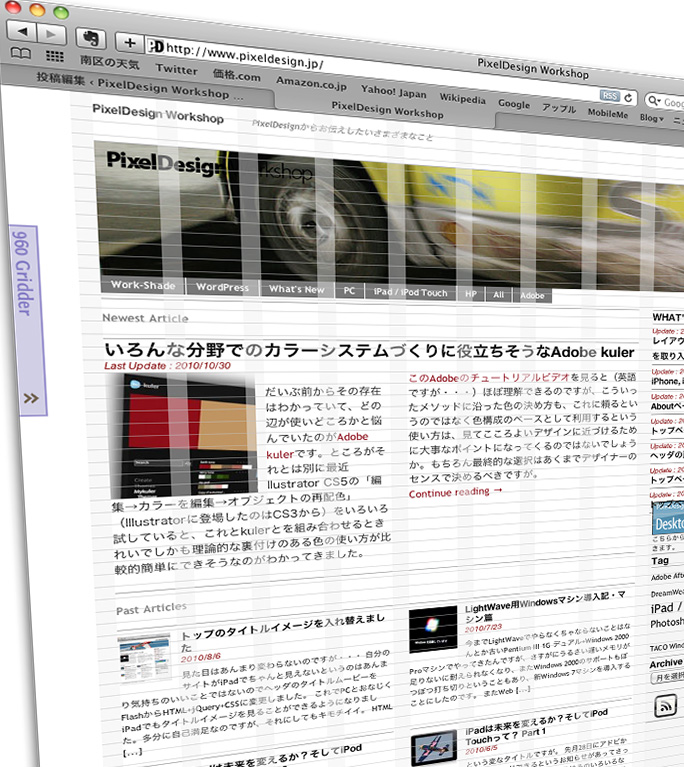Click the airplane article thumbnail
Image resolution: width=684 pixels, height=767 pixels.
point(434,747)
